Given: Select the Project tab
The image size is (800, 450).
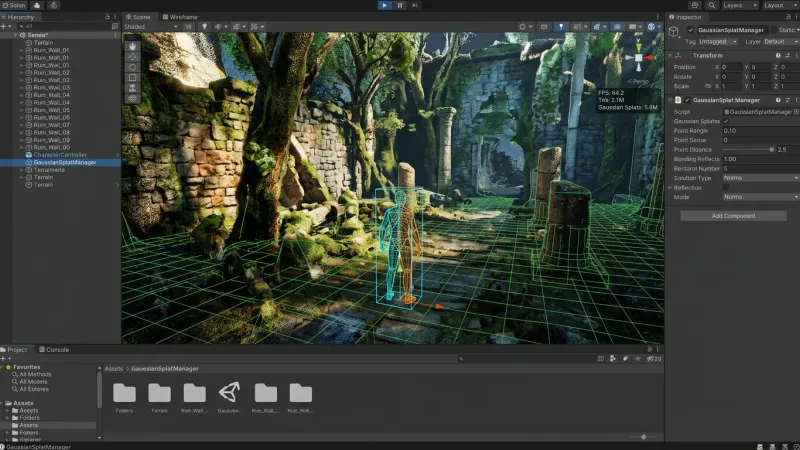Looking at the screenshot, I should pos(14,349).
